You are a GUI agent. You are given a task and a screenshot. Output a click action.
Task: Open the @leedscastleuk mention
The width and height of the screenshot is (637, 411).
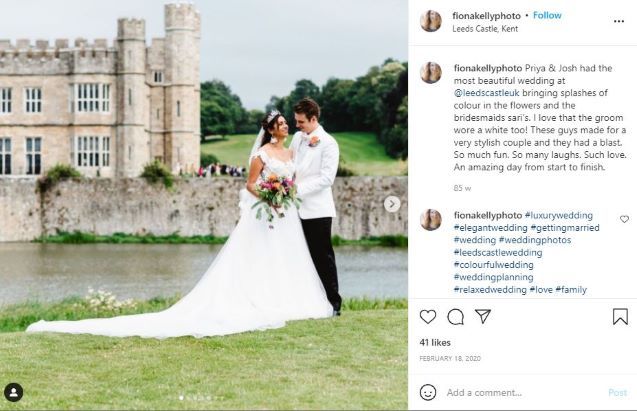coord(487,93)
